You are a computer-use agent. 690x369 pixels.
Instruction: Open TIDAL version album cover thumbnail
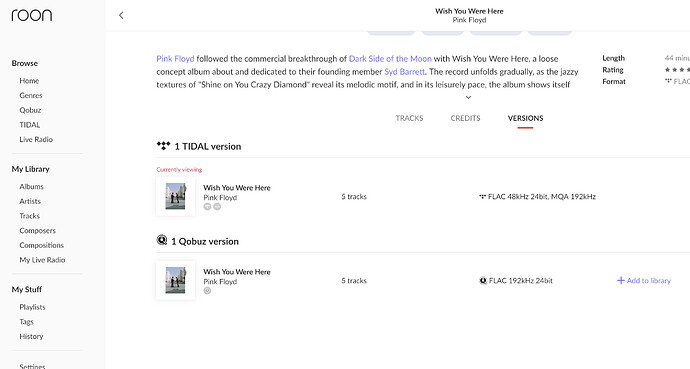point(176,197)
